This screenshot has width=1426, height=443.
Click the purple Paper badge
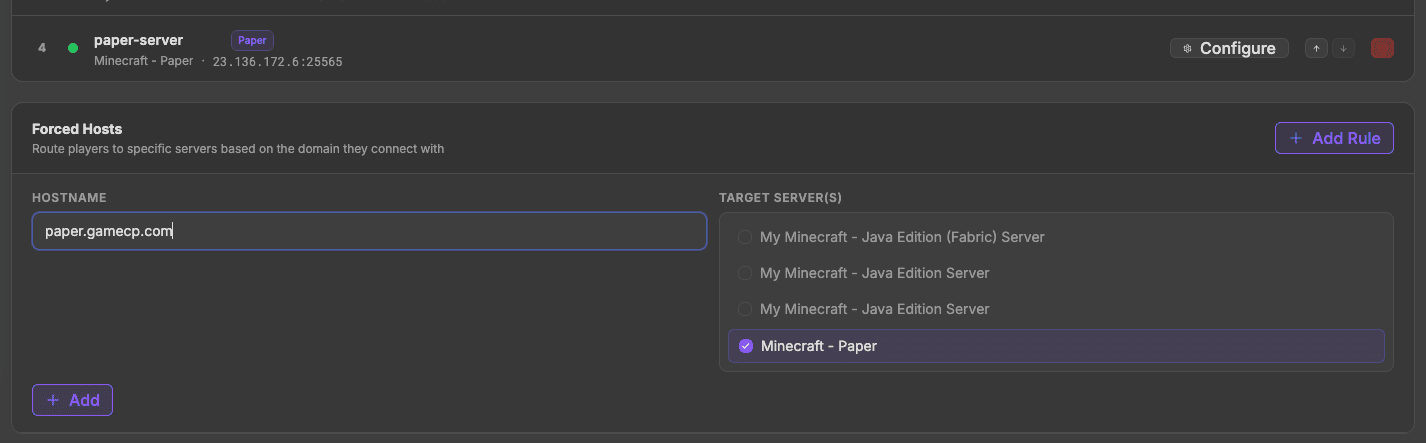click(x=252, y=41)
